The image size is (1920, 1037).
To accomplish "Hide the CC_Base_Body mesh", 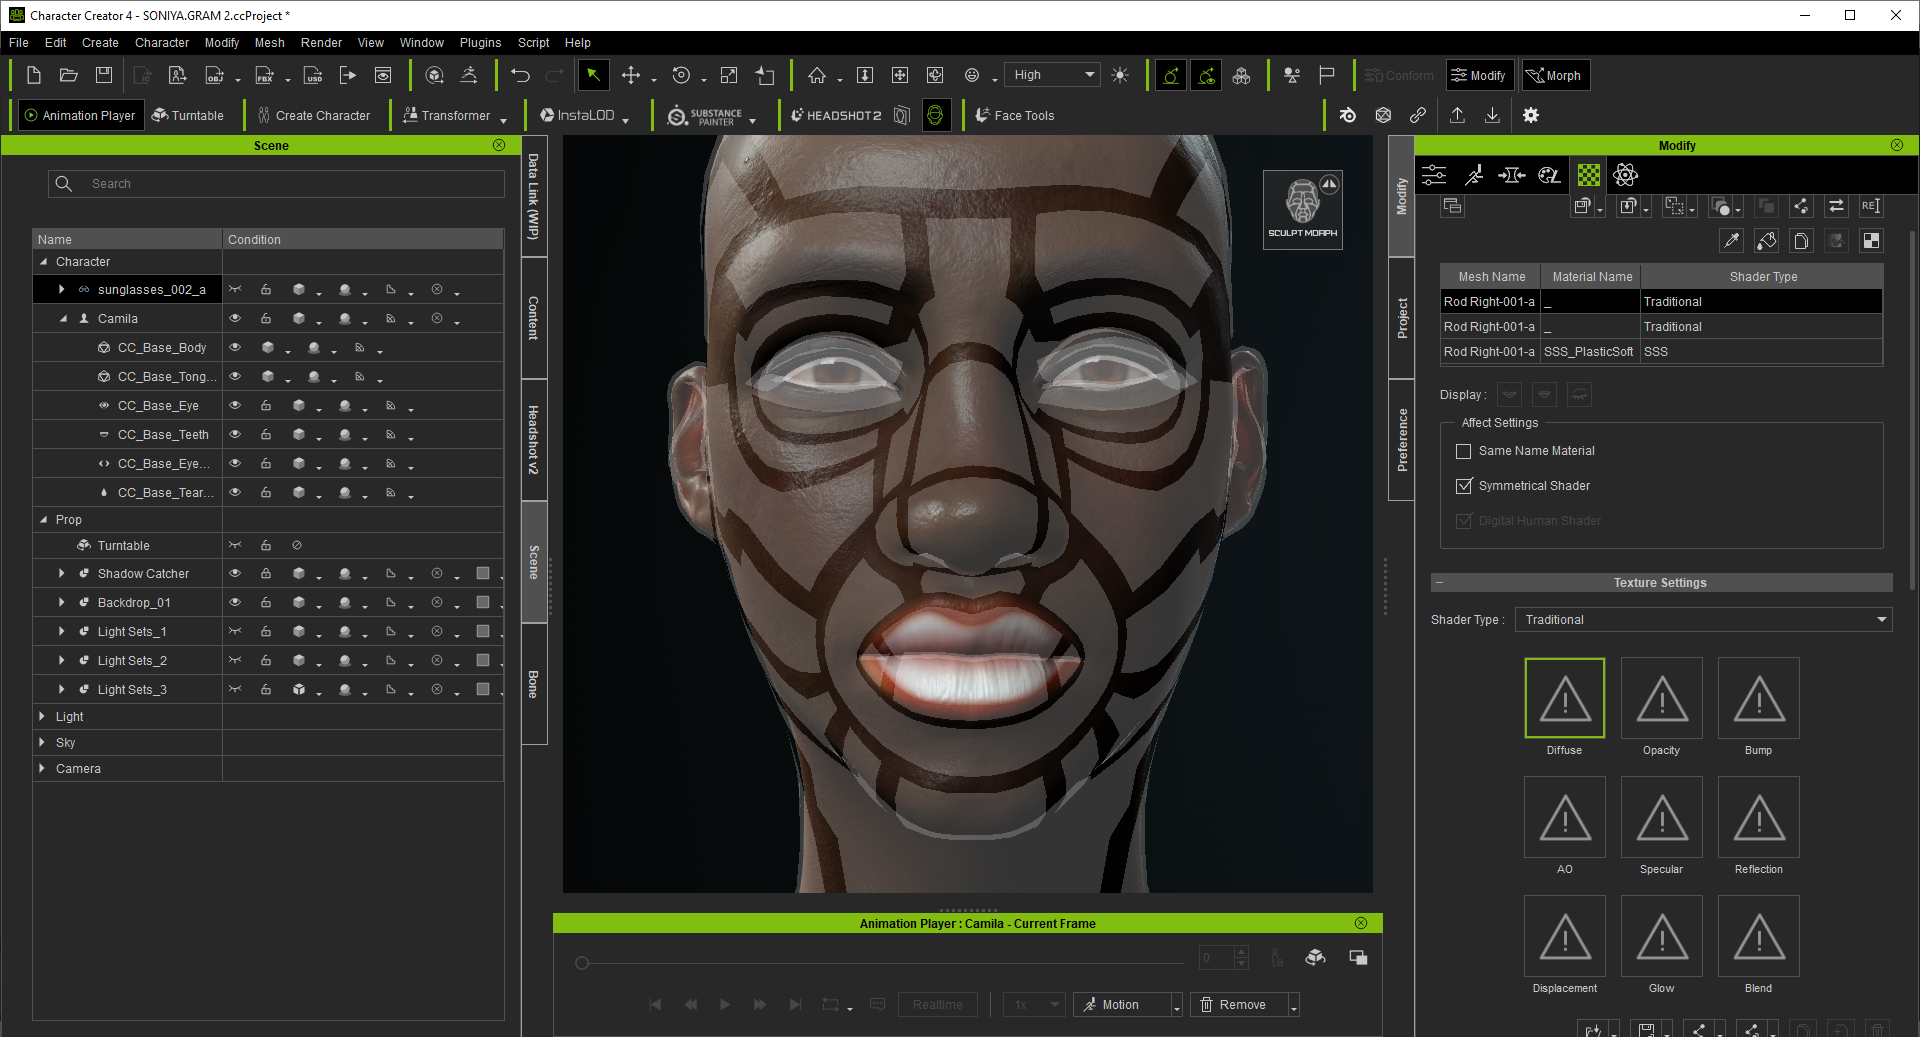I will point(235,348).
